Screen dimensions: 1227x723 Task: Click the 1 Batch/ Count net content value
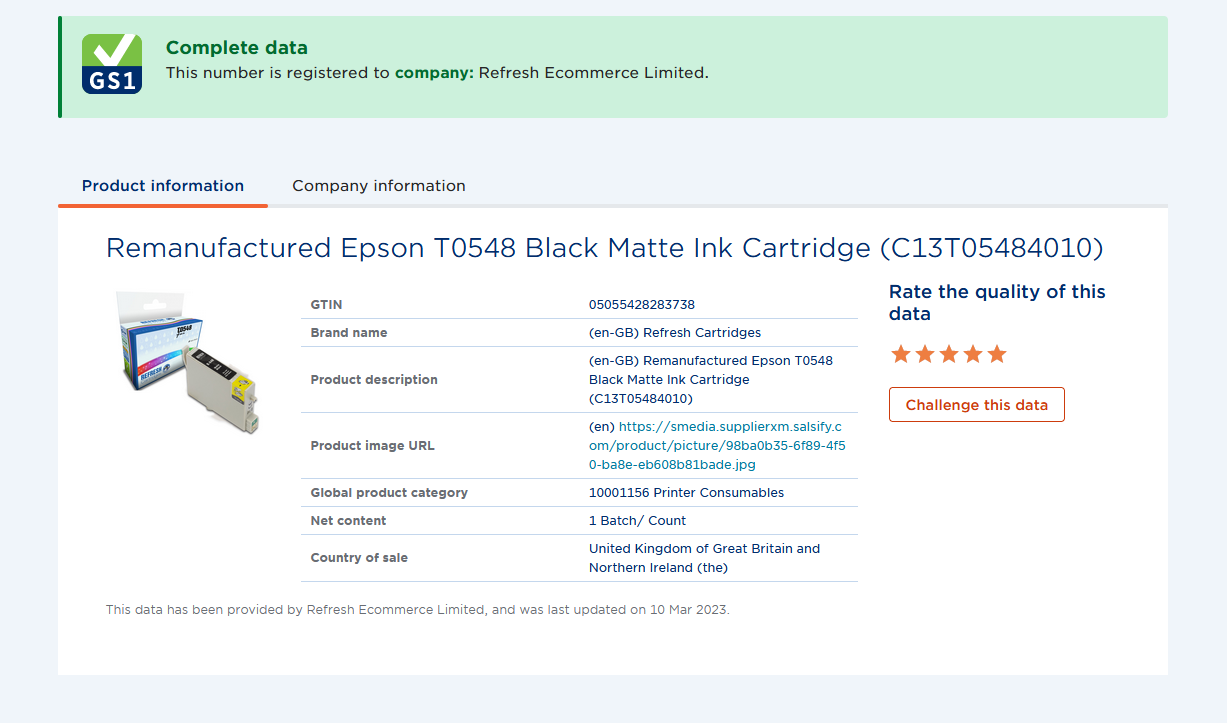pyautogui.click(x=637, y=520)
